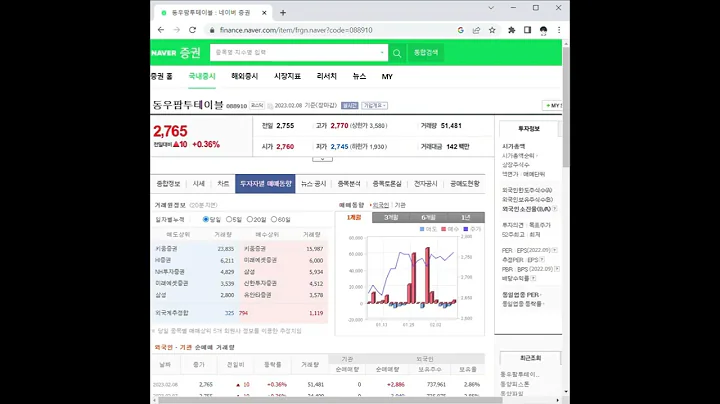The height and width of the screenshot is (404, 720).
Task: Select the 투자자별 매매동향 tab
Action: tap(265, 184)
